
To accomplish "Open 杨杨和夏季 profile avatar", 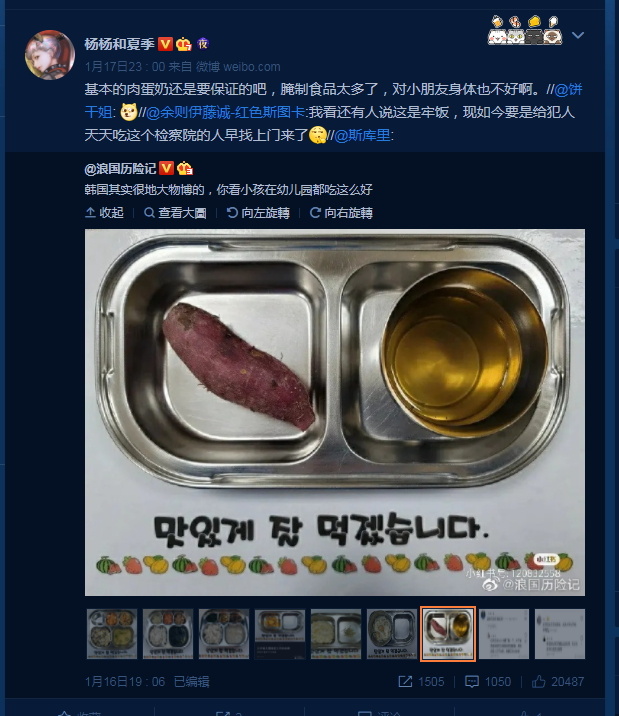I will click(x=50, y=55).
